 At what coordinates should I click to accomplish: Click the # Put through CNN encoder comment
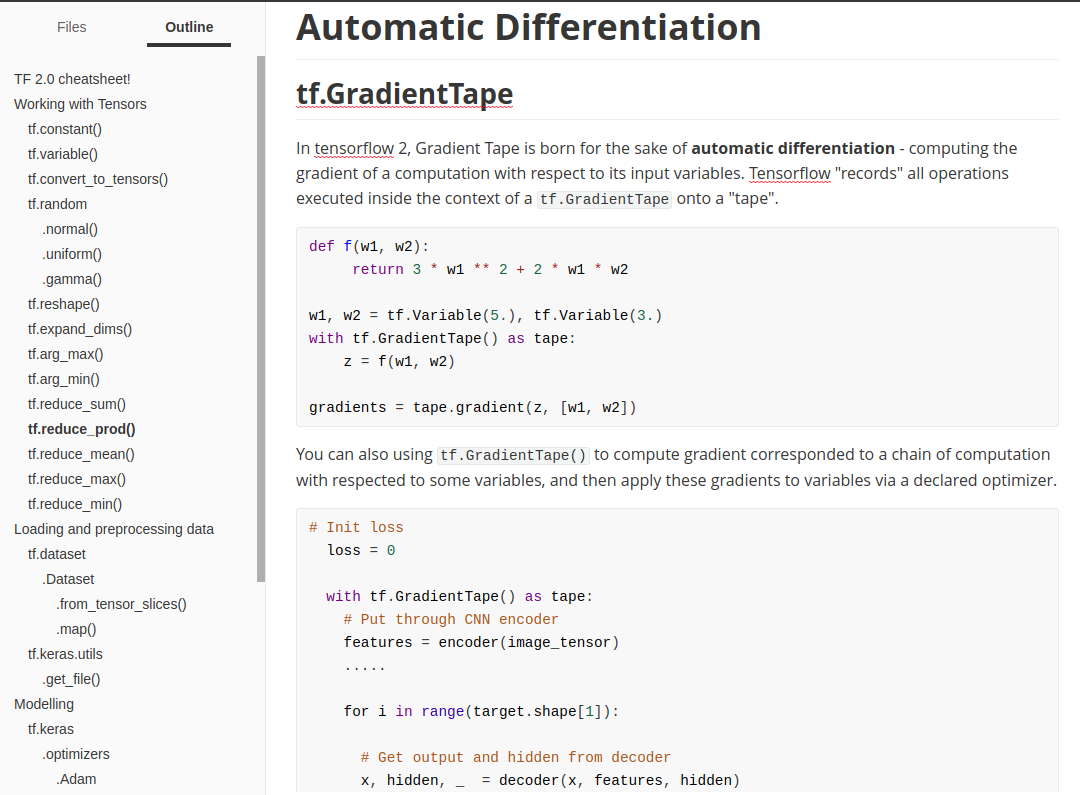coord(451,619)
